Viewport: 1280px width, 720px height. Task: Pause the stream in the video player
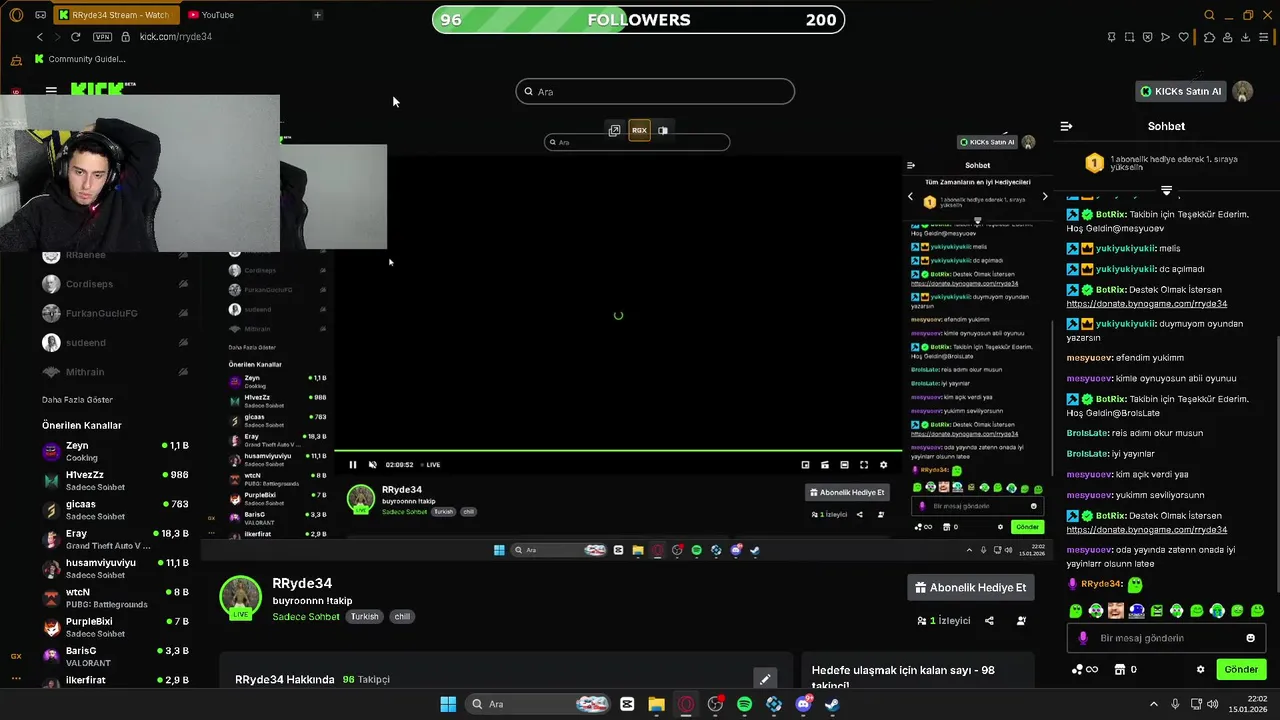pyautogui.click(x=352, y=464)
